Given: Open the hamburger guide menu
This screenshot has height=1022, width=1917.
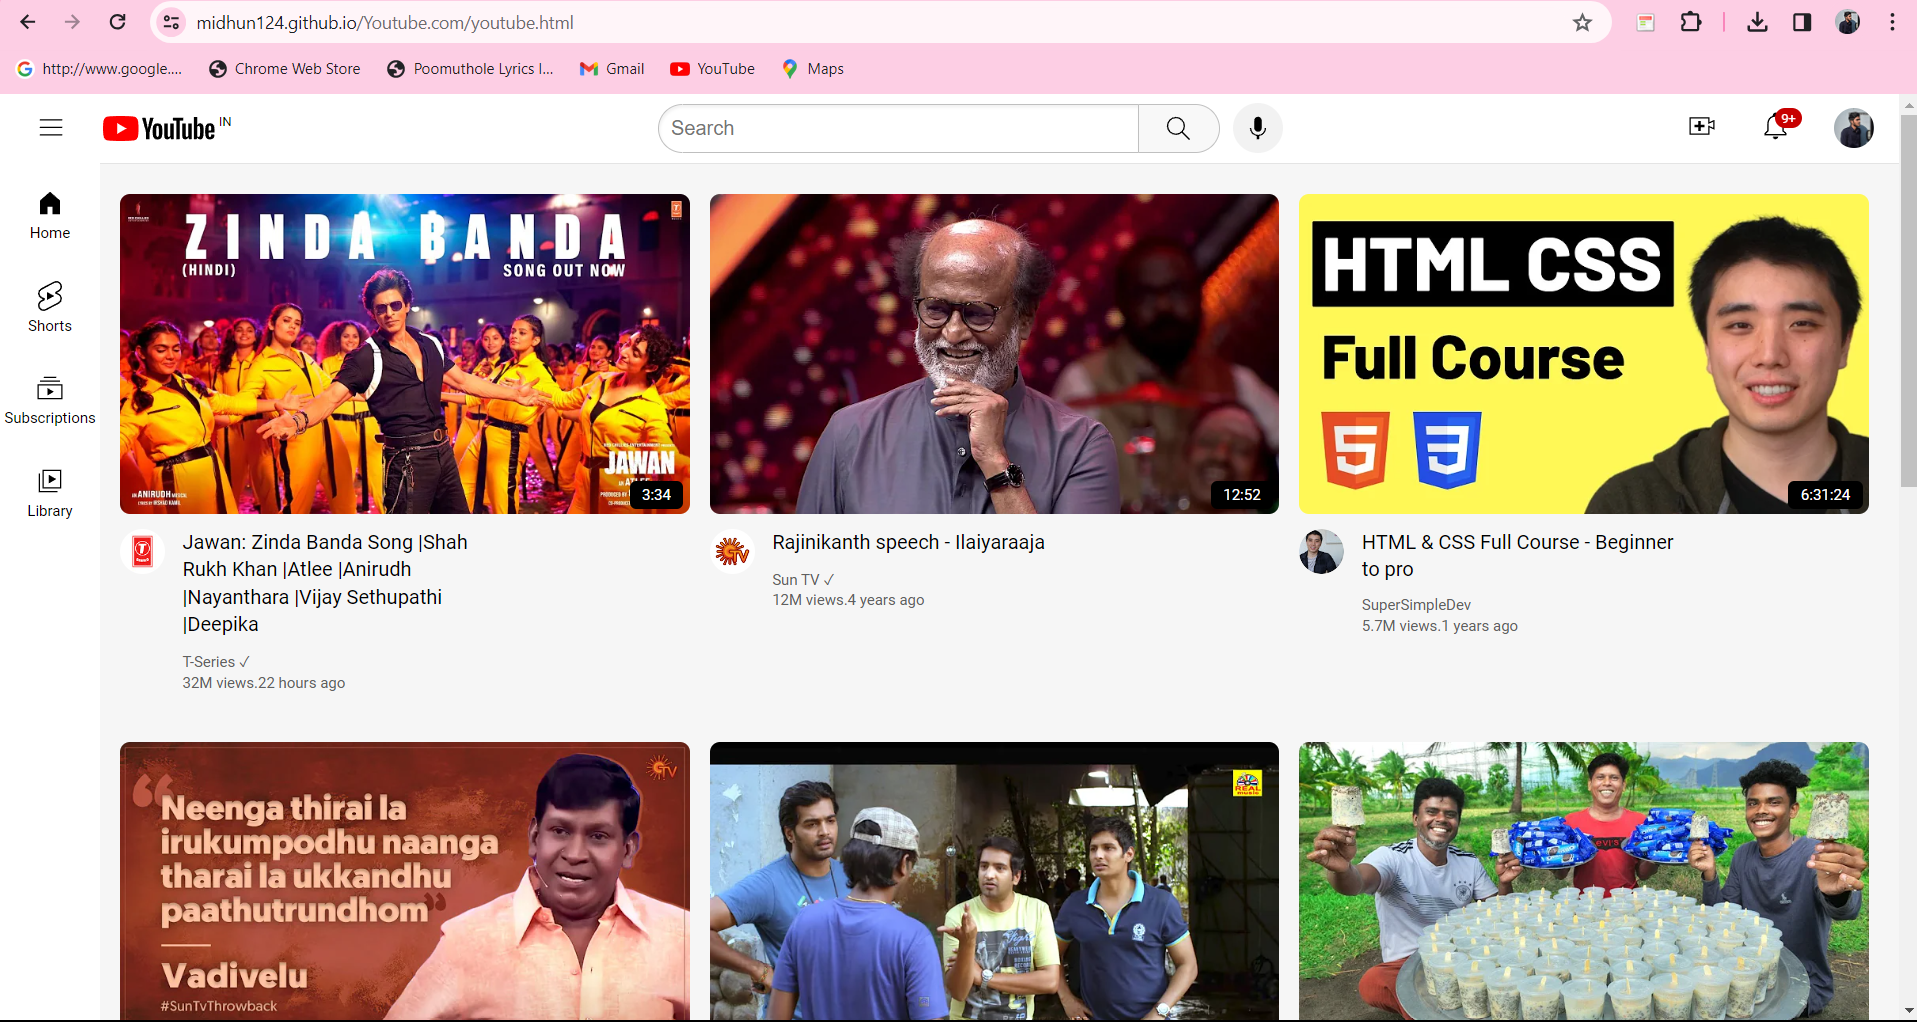Looking at the screenshot, I should [x=51, y=128].
